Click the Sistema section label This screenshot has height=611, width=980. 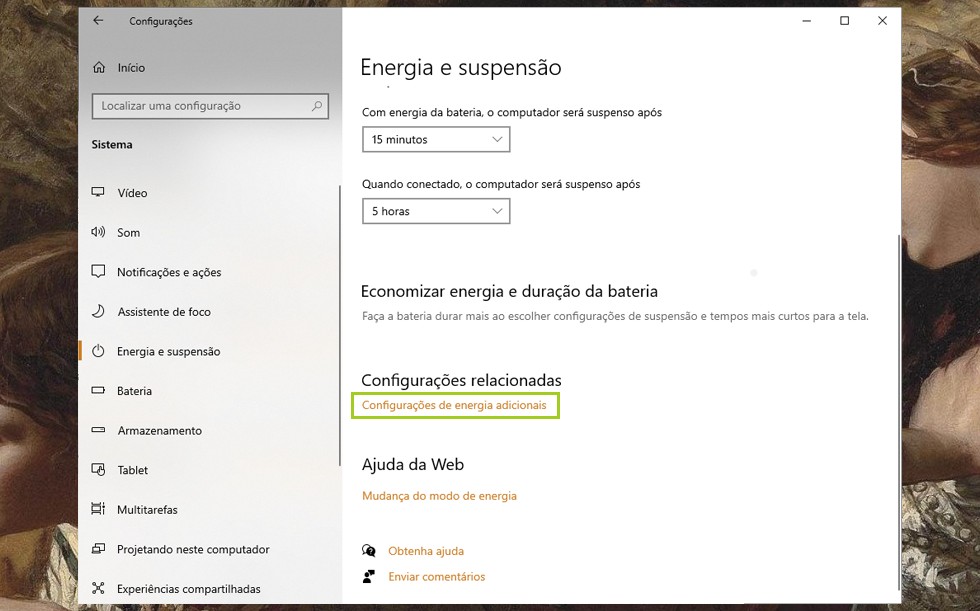click(112, 144)
